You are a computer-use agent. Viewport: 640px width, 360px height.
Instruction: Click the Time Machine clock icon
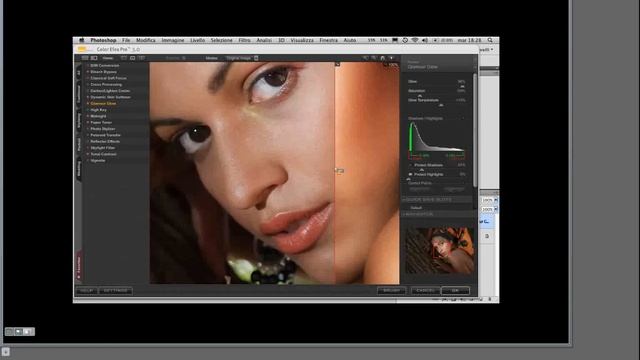click(x=405, y=40)
